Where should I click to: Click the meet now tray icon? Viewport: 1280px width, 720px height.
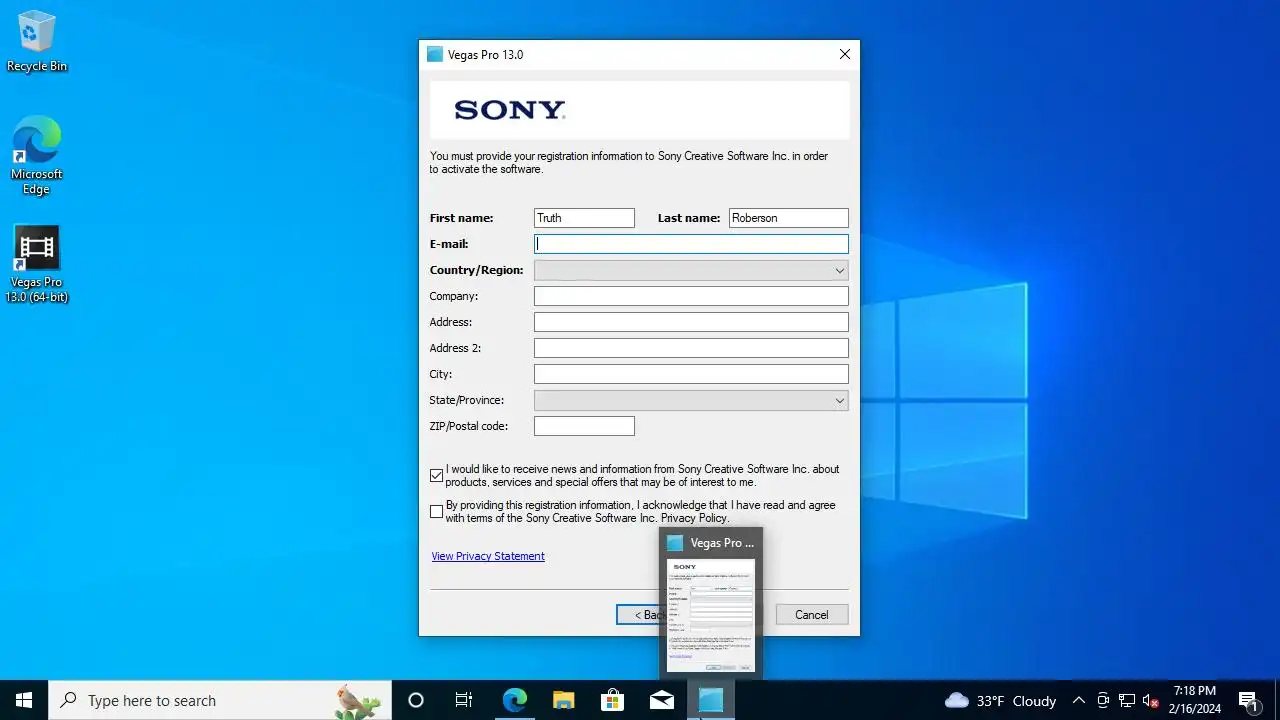point(1103,700)
